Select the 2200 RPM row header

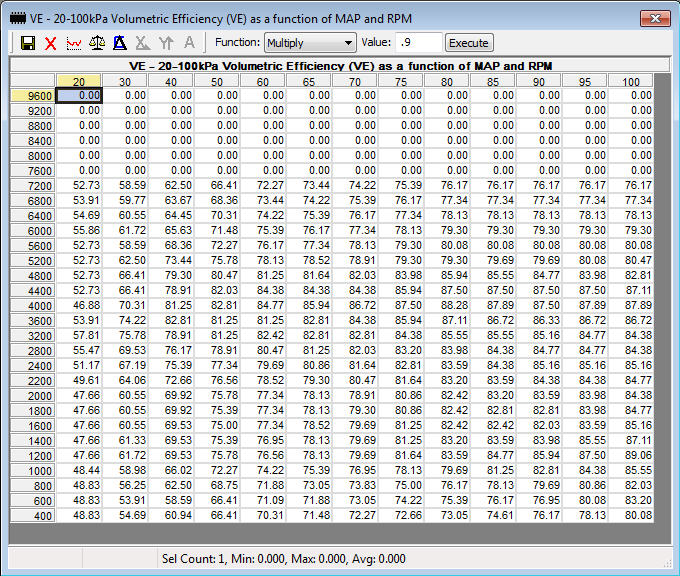pyautogui.click(x=33, y=381)
